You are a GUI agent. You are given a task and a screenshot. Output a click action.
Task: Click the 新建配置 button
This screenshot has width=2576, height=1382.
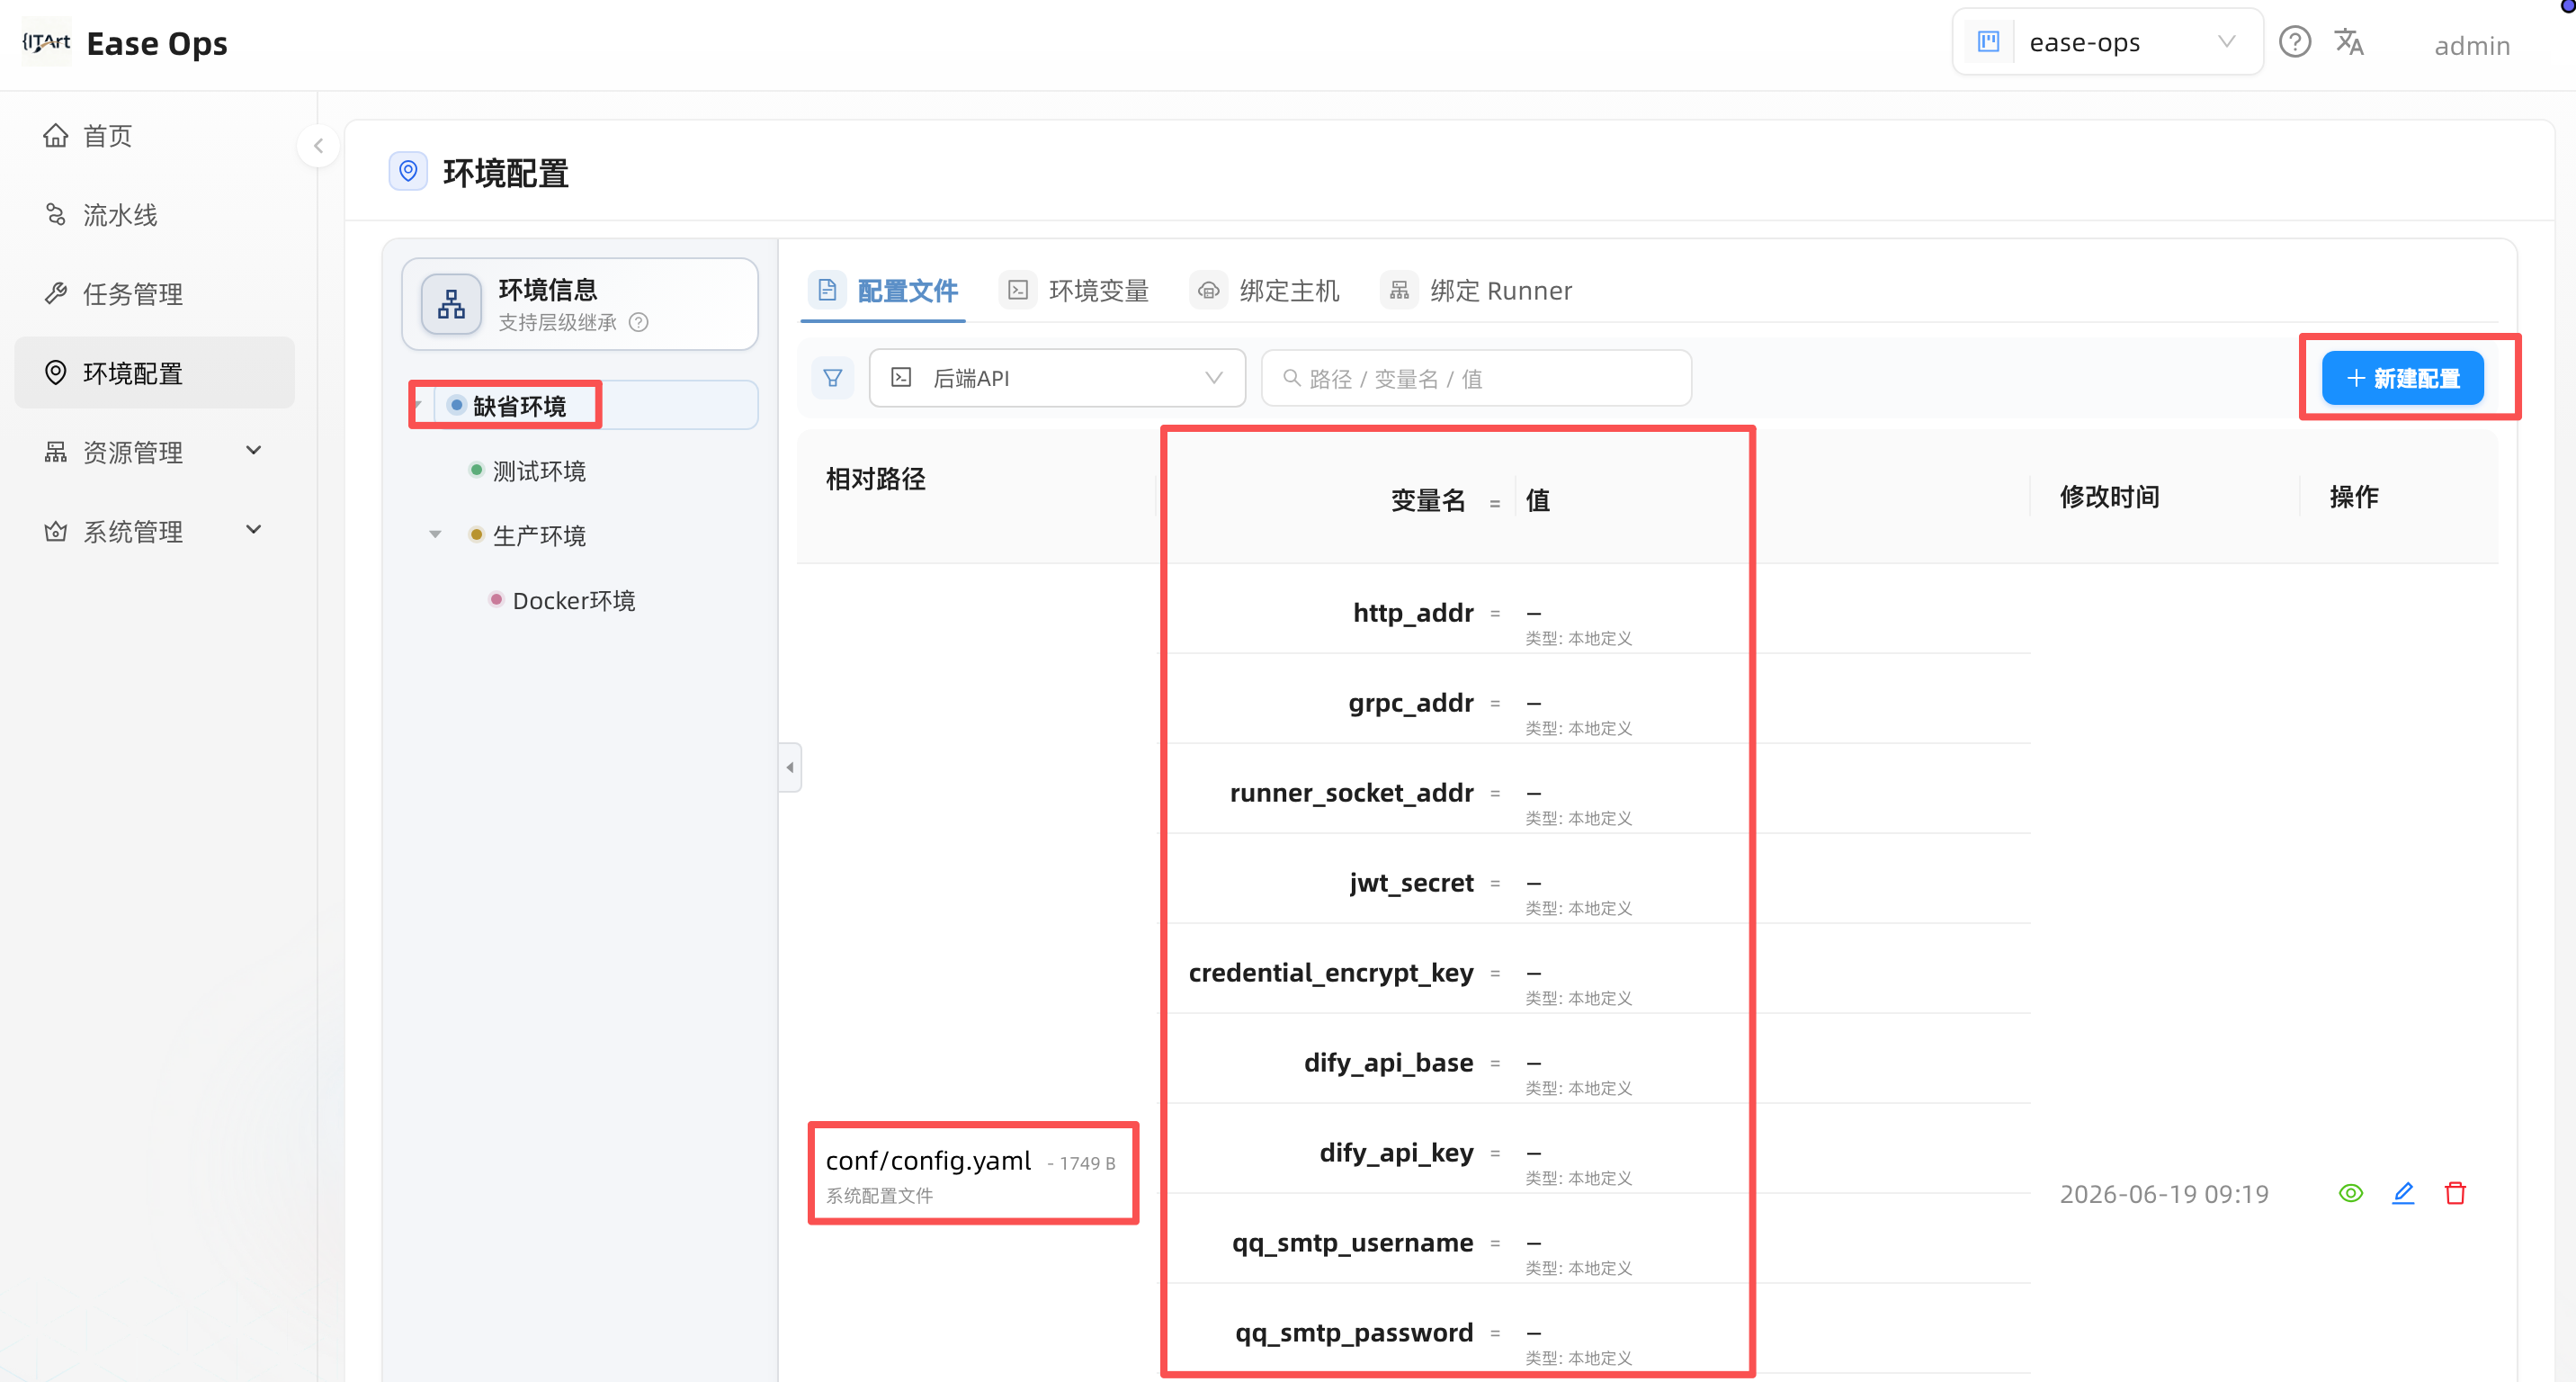pos(2402,378)
